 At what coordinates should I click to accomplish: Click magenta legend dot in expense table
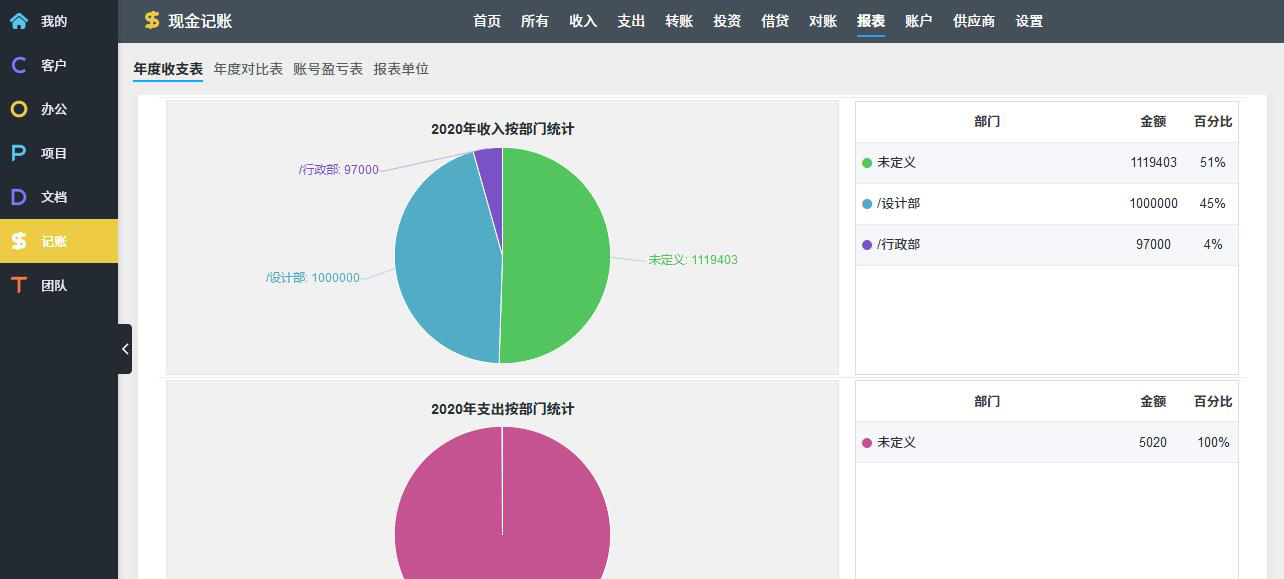867,443
